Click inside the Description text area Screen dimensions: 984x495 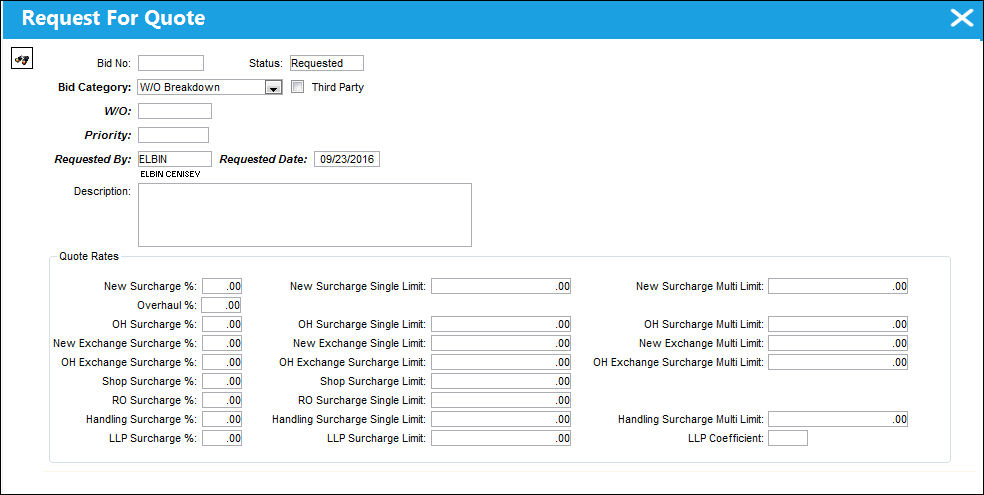[x=304, y=215]
